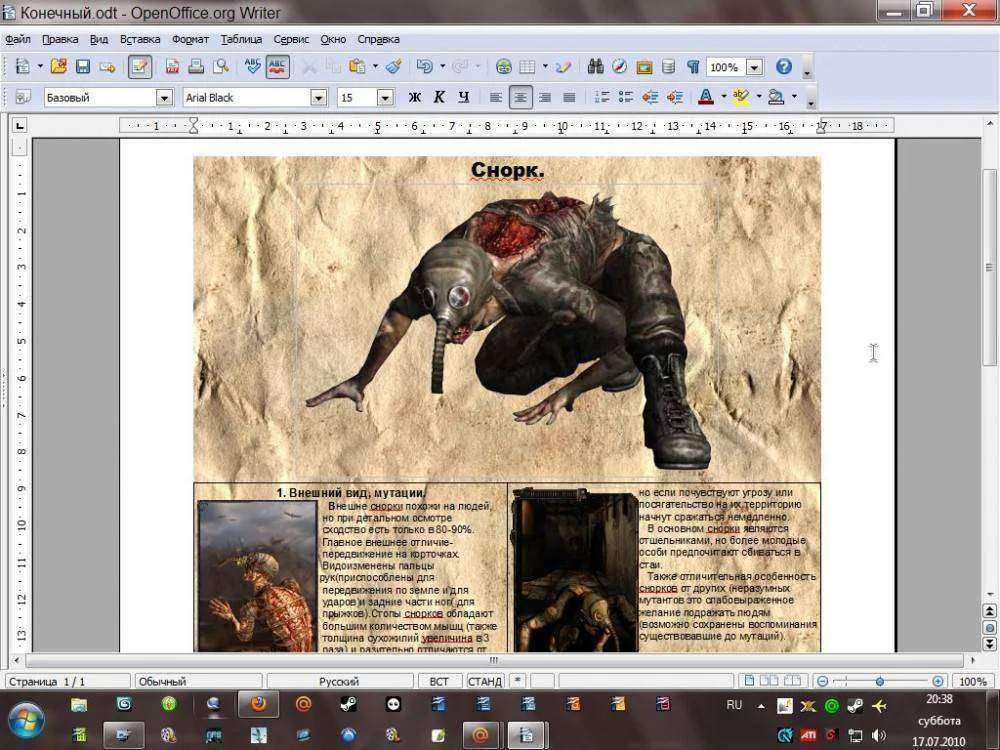Toggle nonprinting characters pilcrow button

pyautogui.click(x=692, y=67)
